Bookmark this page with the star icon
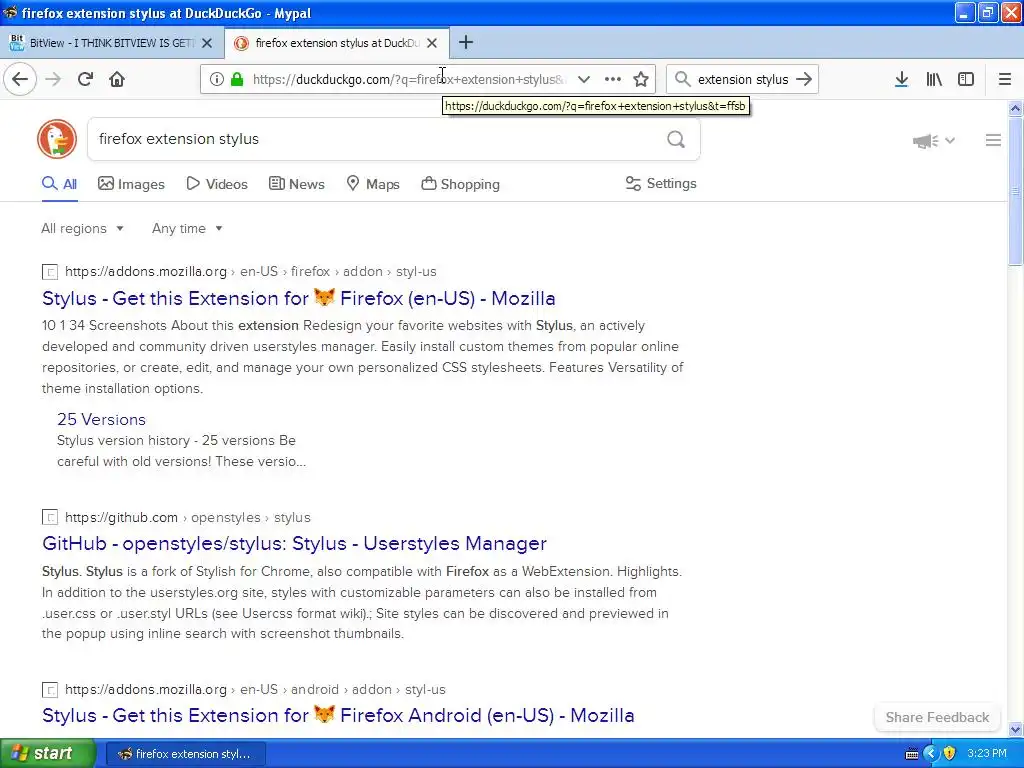Image resolution: width=1024 pixels, height=768 pixels. click(x=641, y=79)
